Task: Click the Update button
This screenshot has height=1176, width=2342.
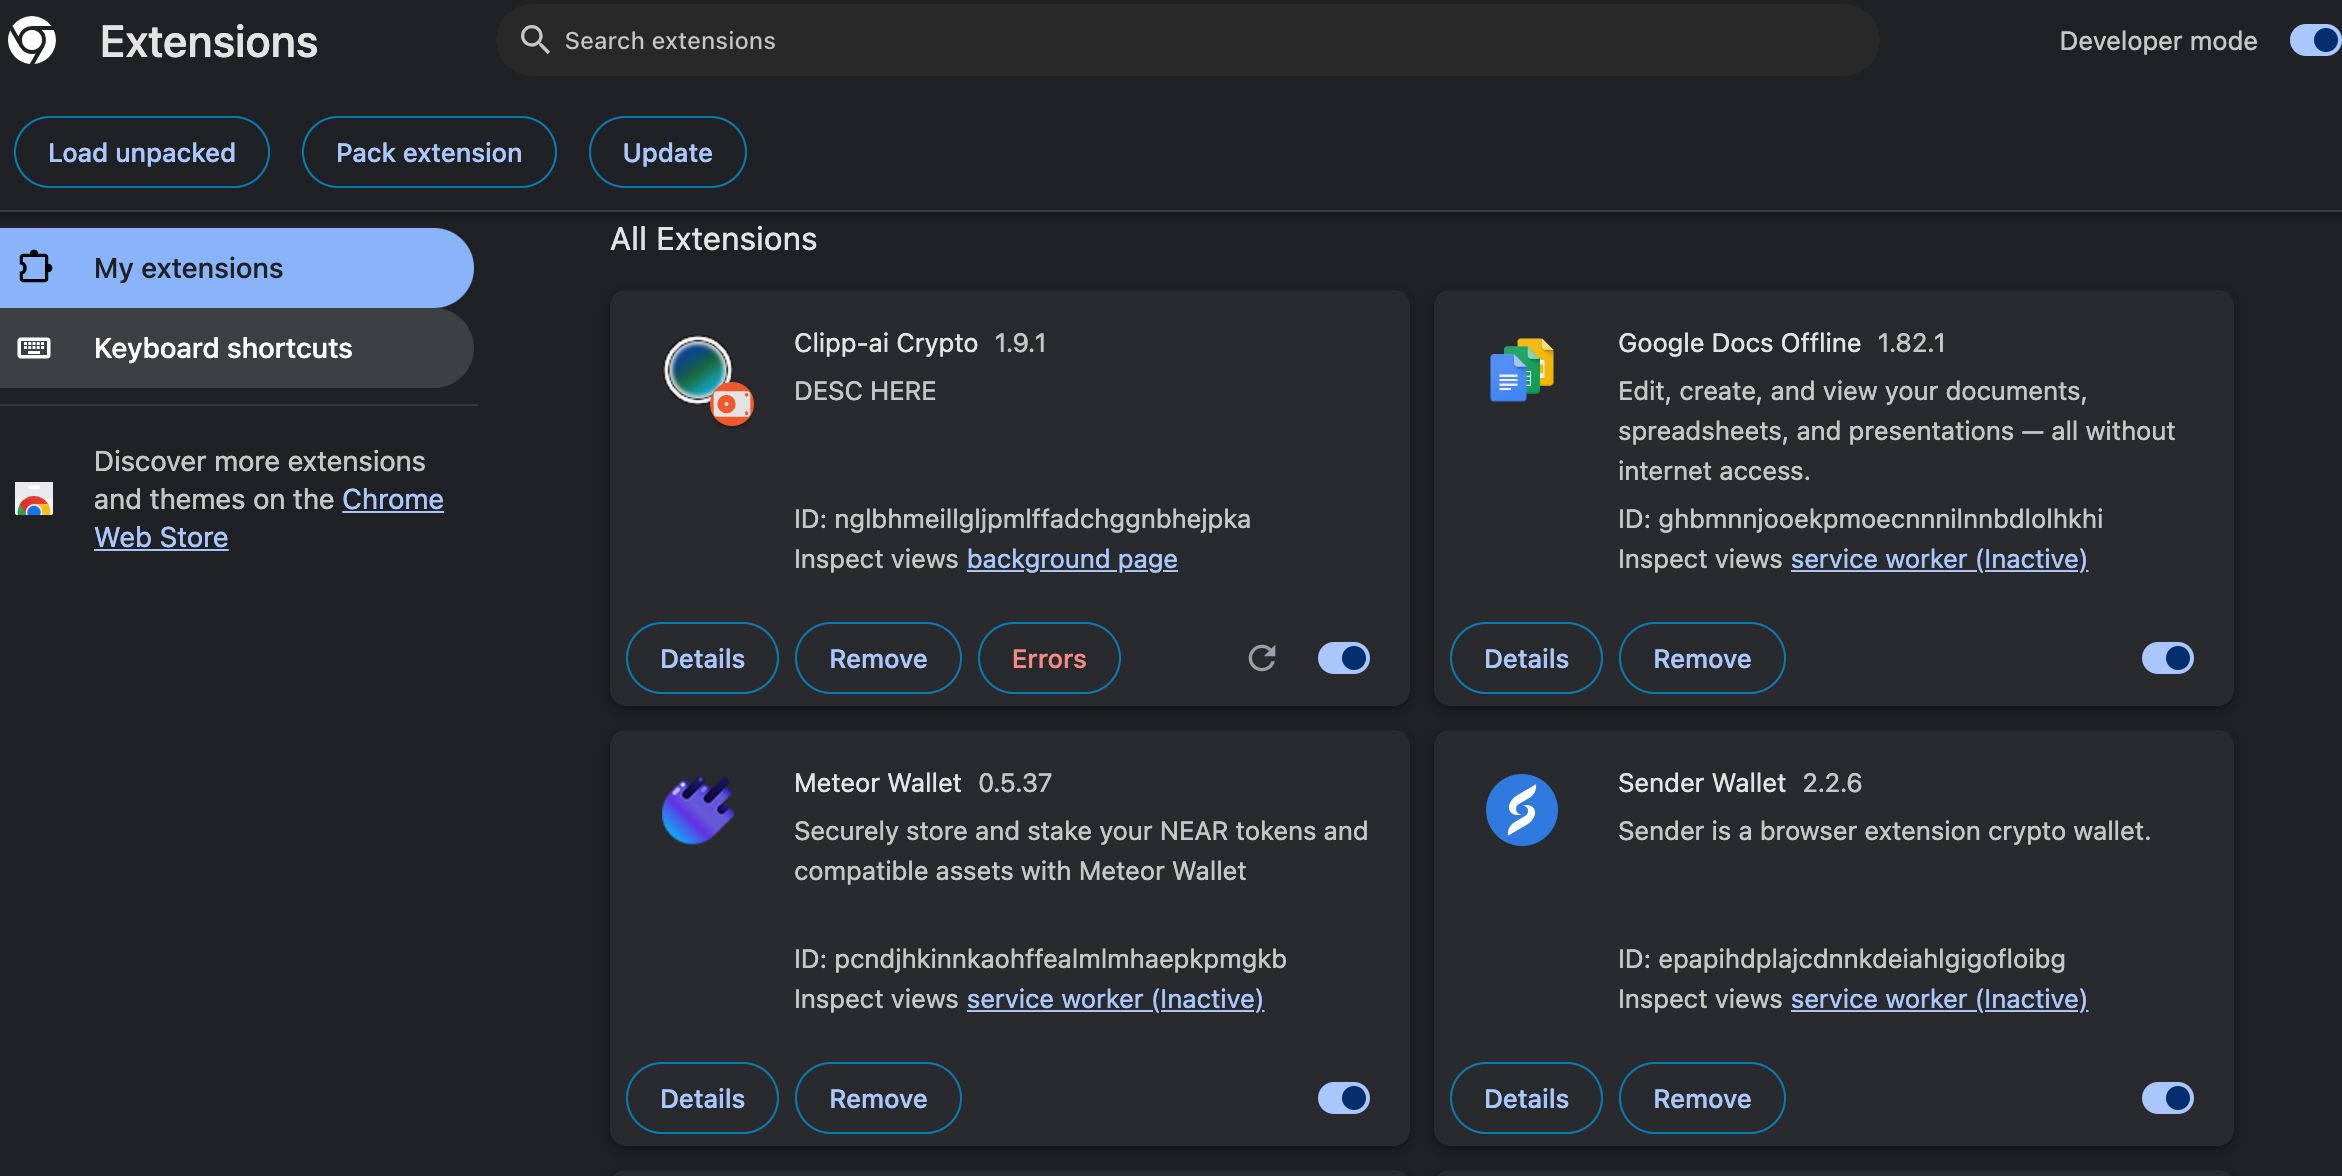Action: click(668, 152)
